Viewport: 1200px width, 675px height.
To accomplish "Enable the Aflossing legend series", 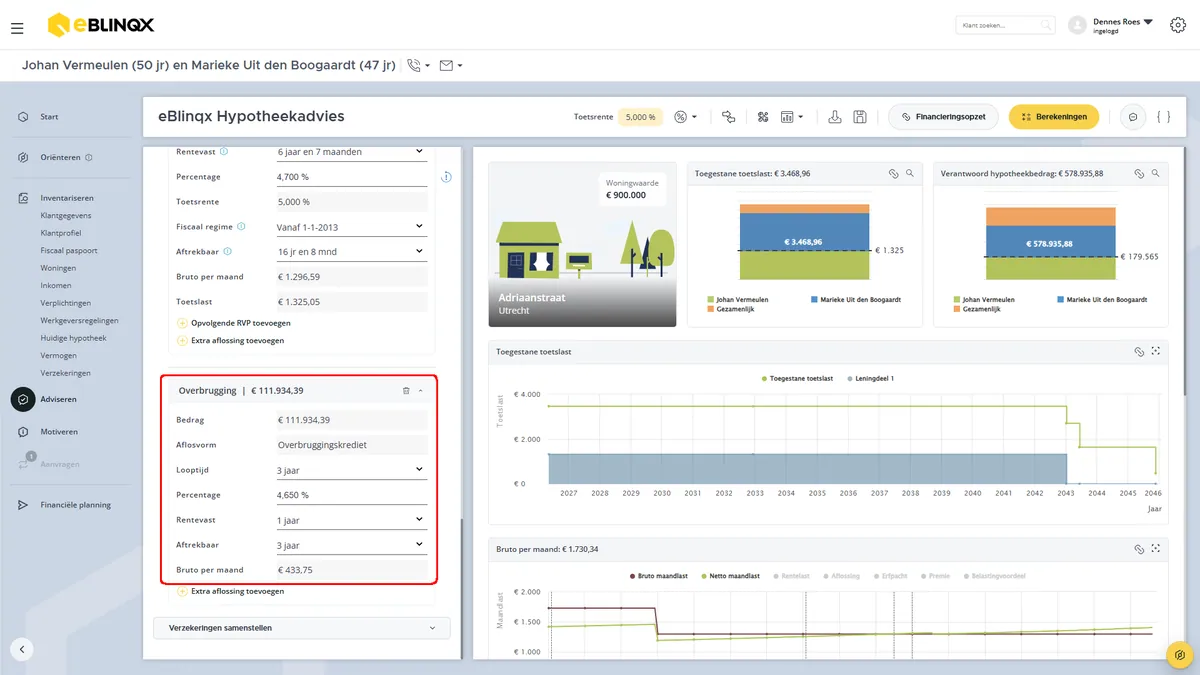I will (x=844, y=576).
